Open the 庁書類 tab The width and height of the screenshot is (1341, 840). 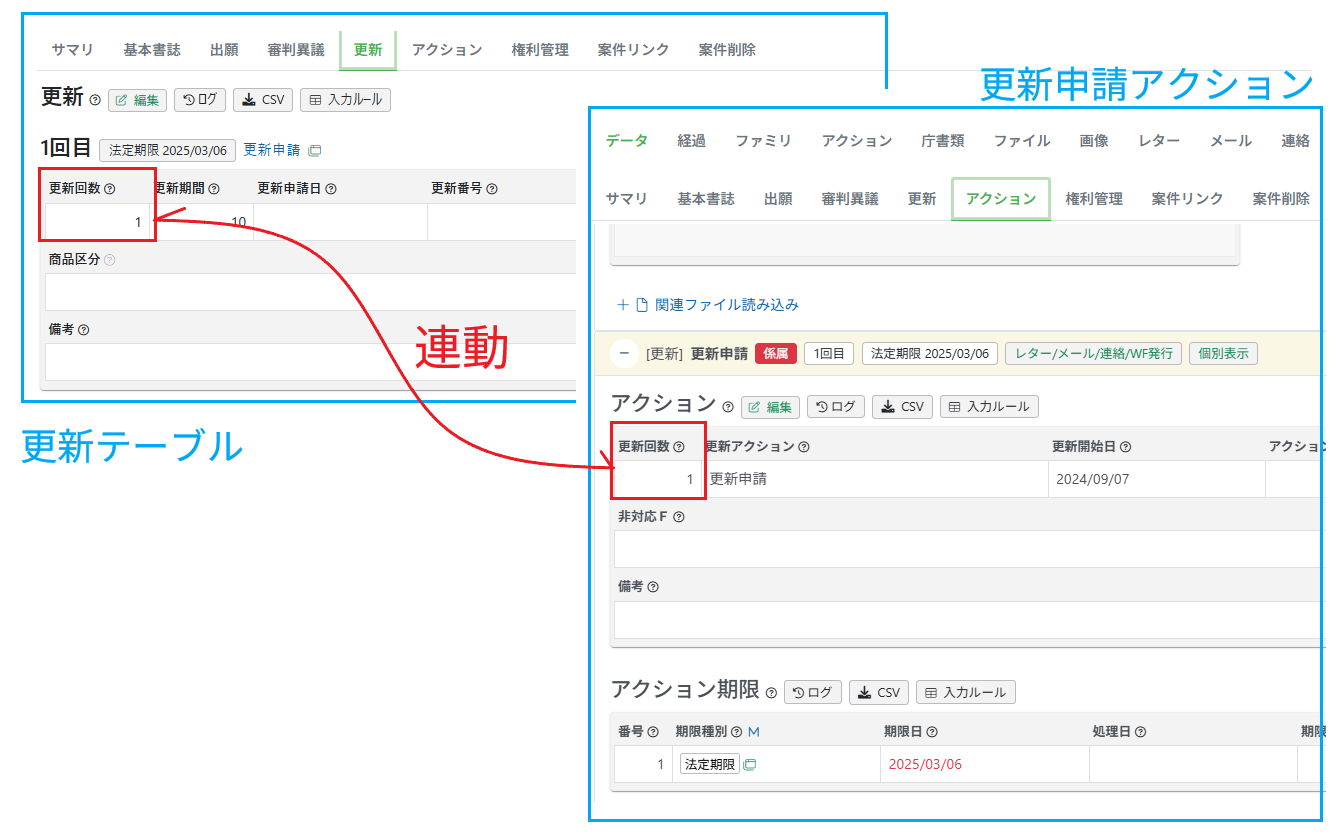click(942, 141)
